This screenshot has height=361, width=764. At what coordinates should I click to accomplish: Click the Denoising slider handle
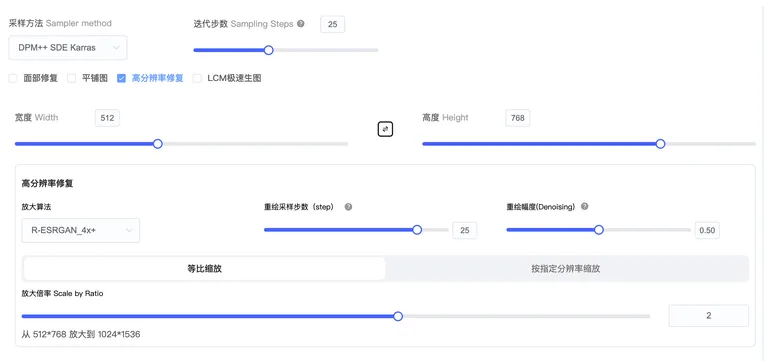[599, 230]
